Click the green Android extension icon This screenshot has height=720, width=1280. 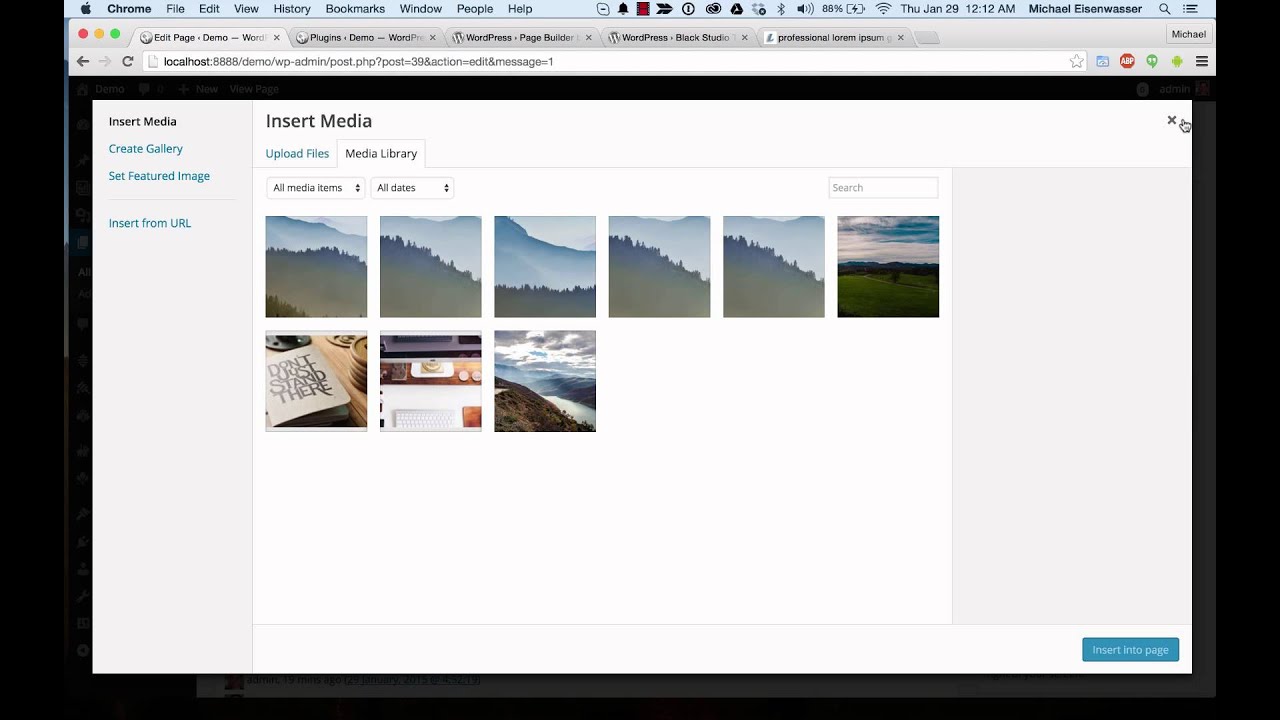pyautogui.click(x=1177, y=61)
